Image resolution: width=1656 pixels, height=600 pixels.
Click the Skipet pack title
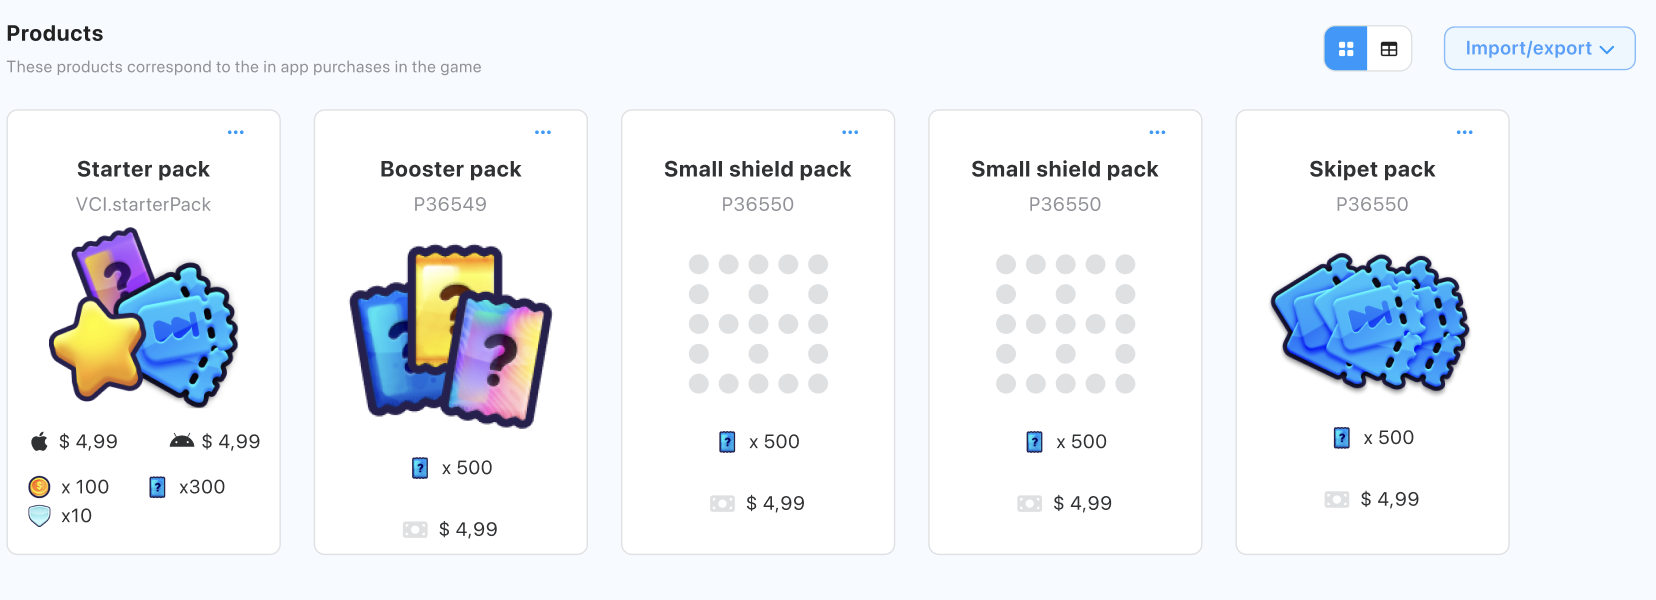tap(1372, 169)
